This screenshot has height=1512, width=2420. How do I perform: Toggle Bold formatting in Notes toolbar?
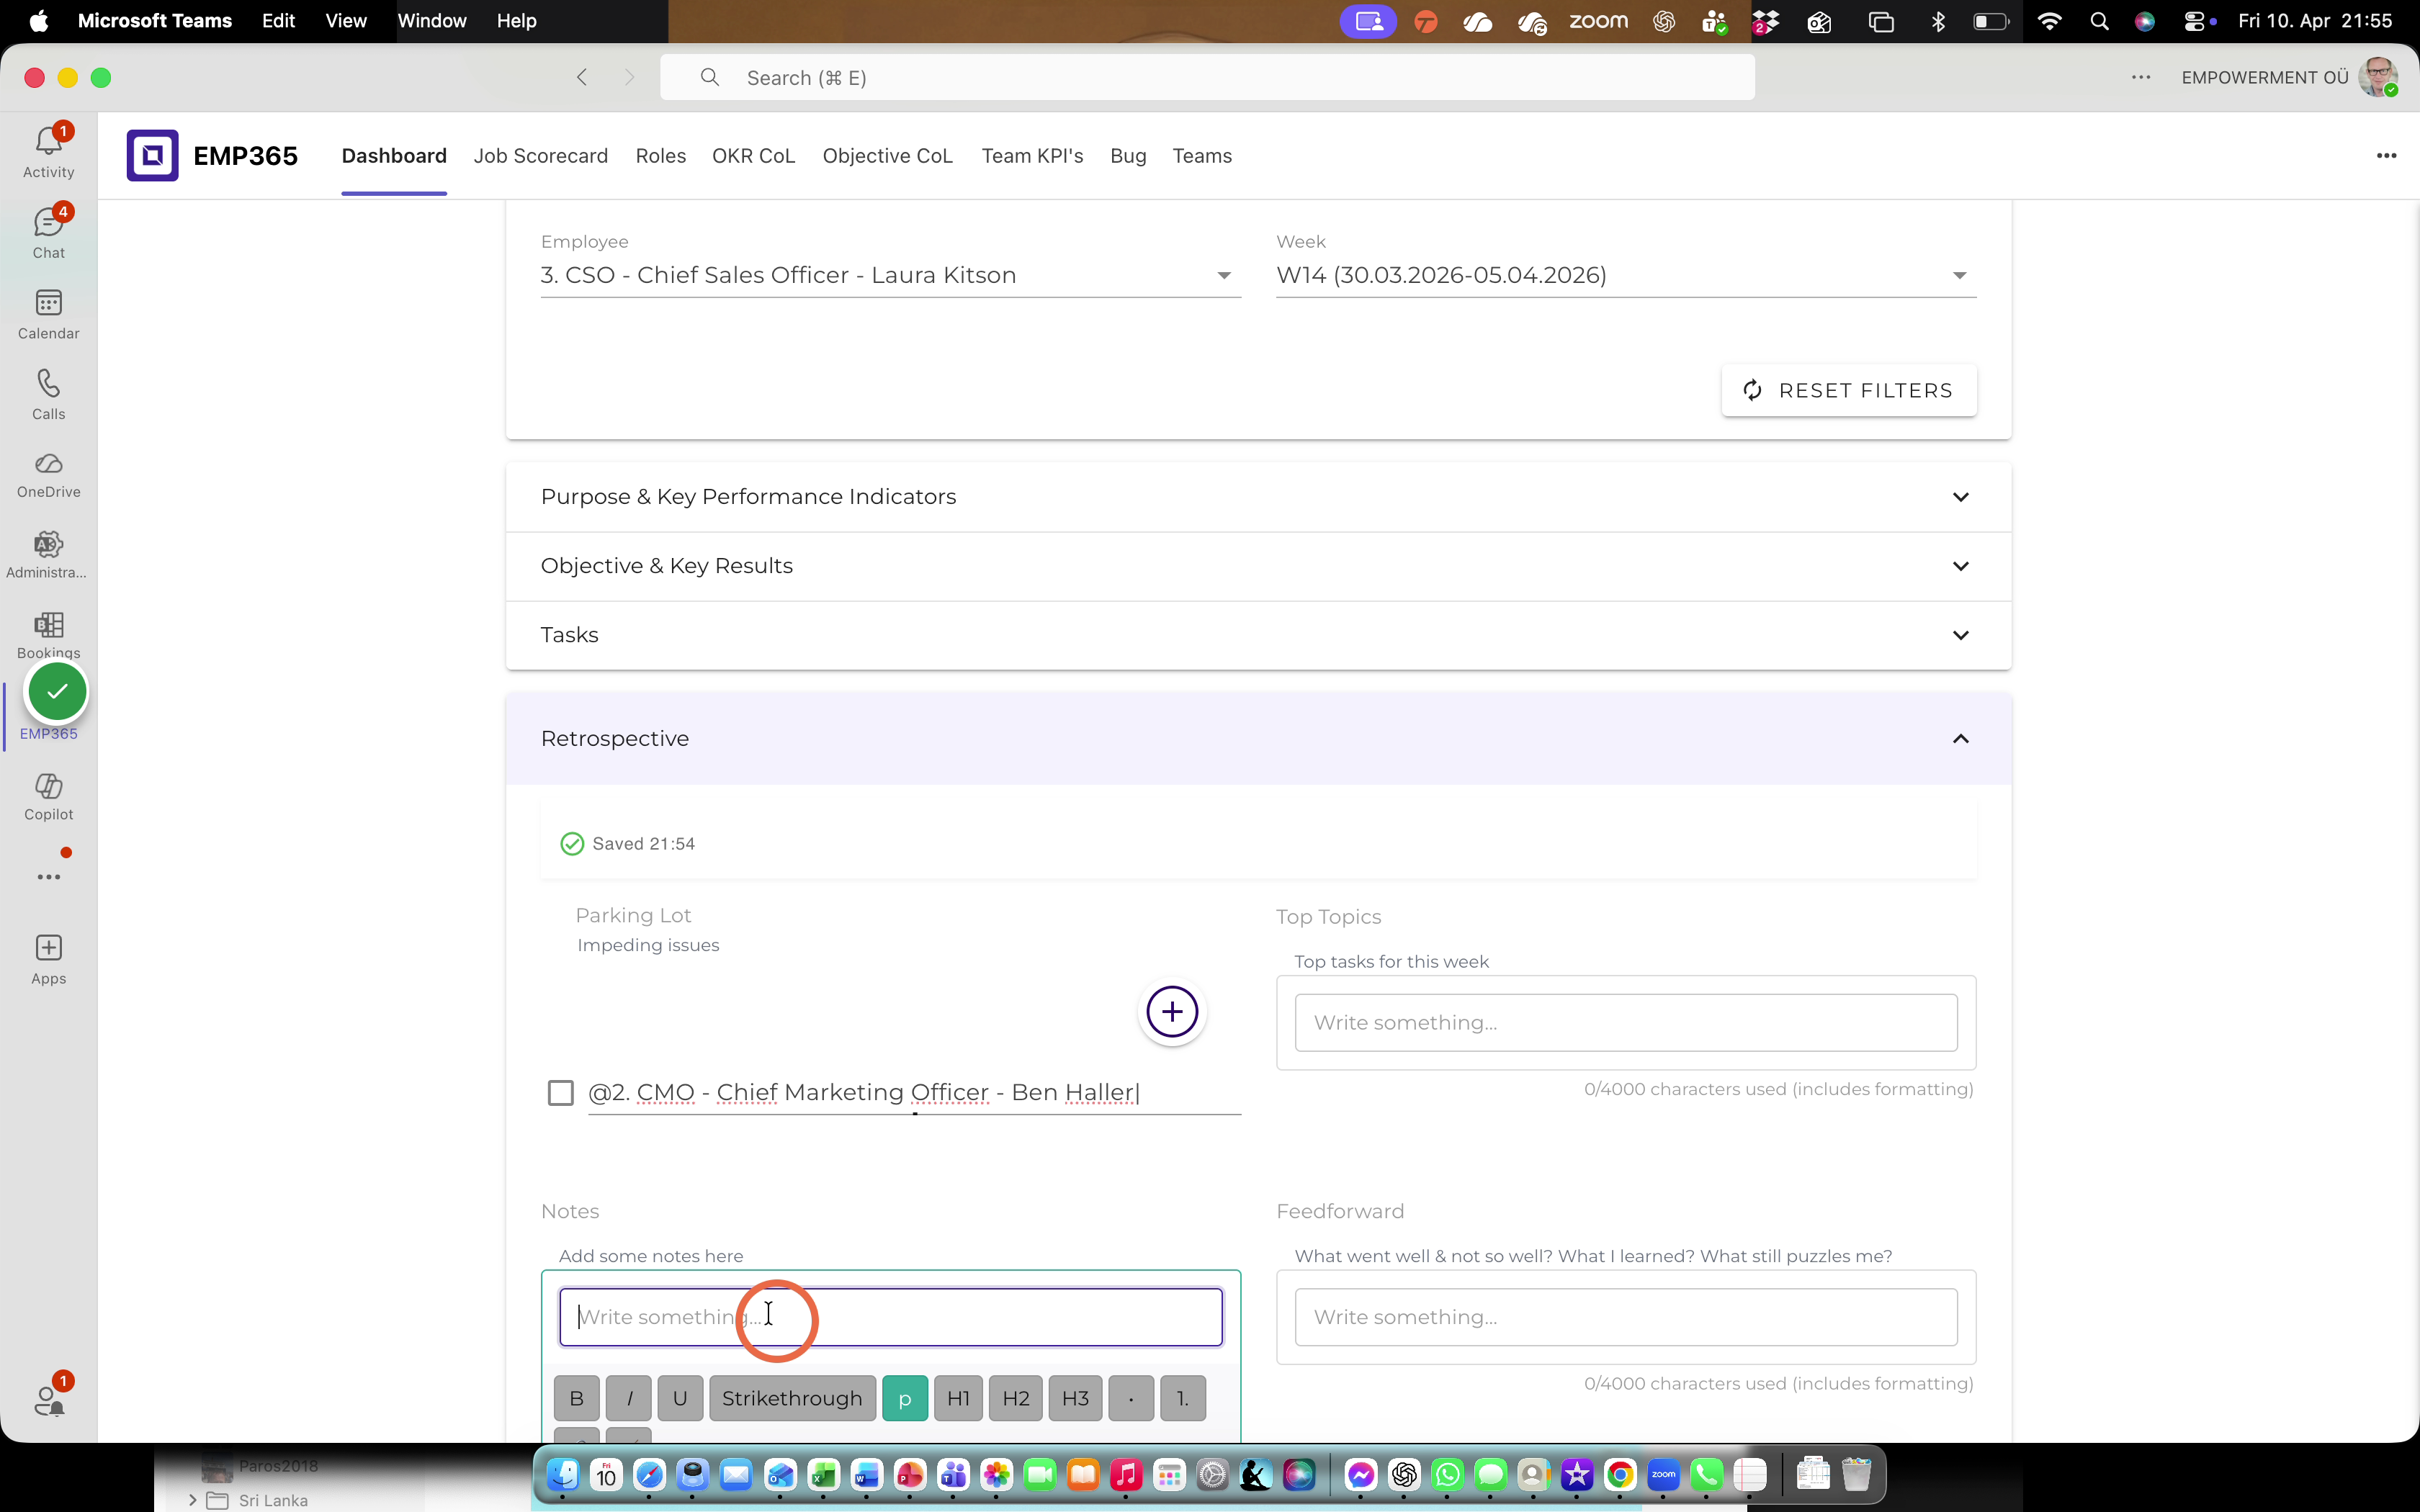[x=577, y=1398]
